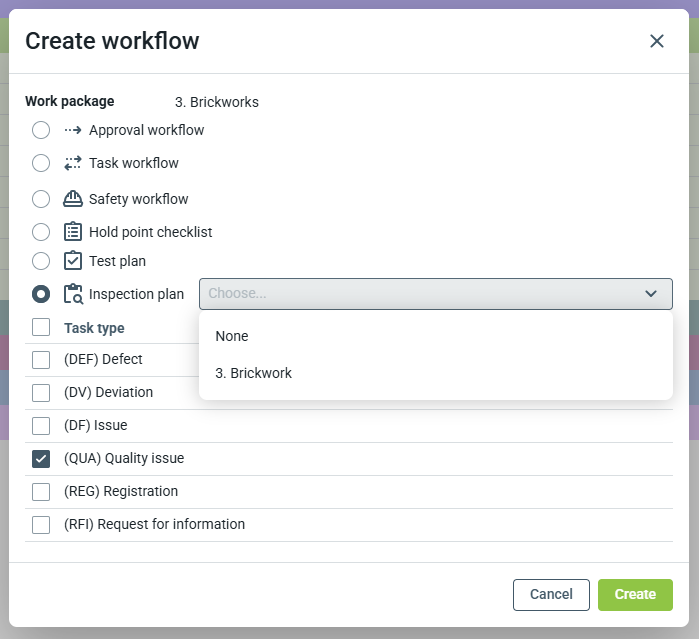Click the Test plan checkmark icon
Image resolution: width=699 pixels, height=639 pixels.
(x=72, y=261)
